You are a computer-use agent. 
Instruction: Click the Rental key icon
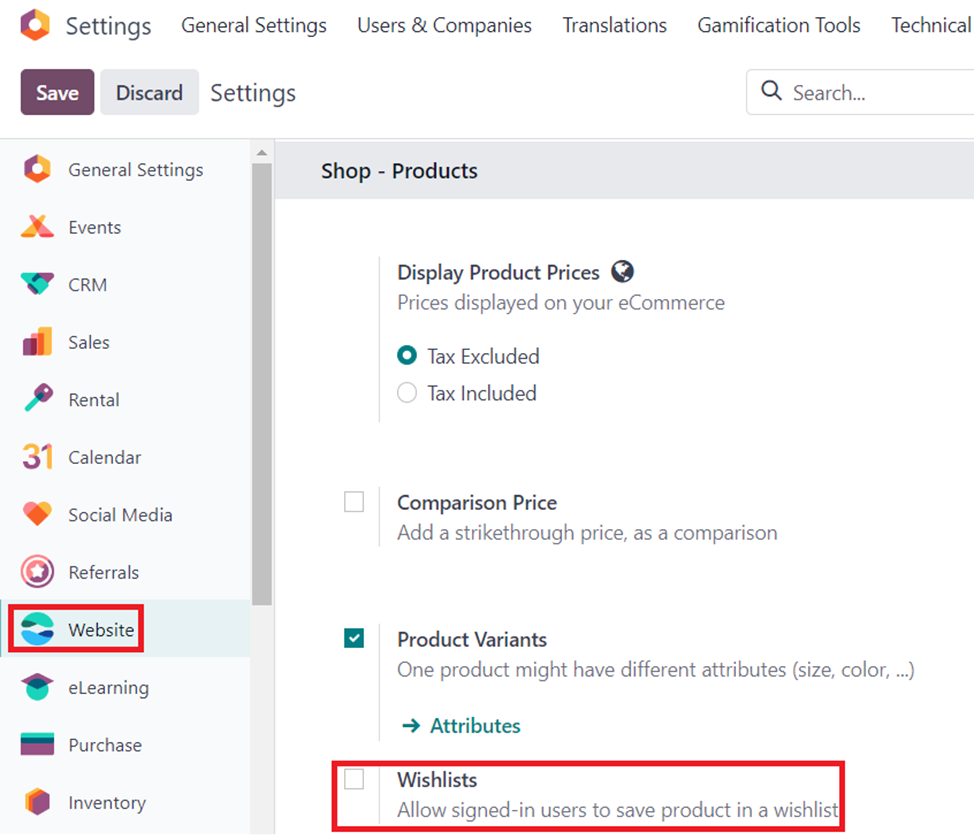point(39,398)
